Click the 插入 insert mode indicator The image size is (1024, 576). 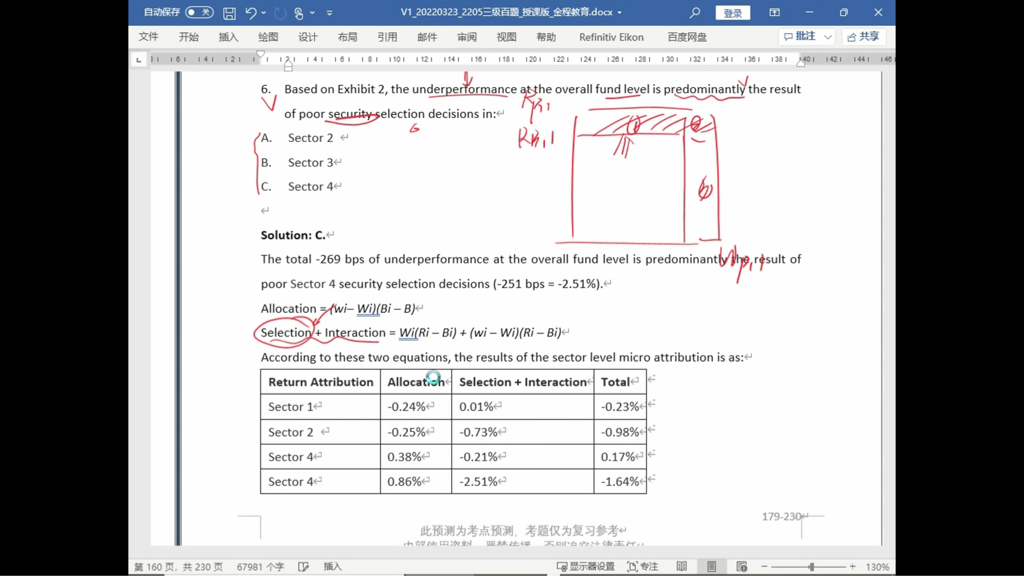[332, 566]
